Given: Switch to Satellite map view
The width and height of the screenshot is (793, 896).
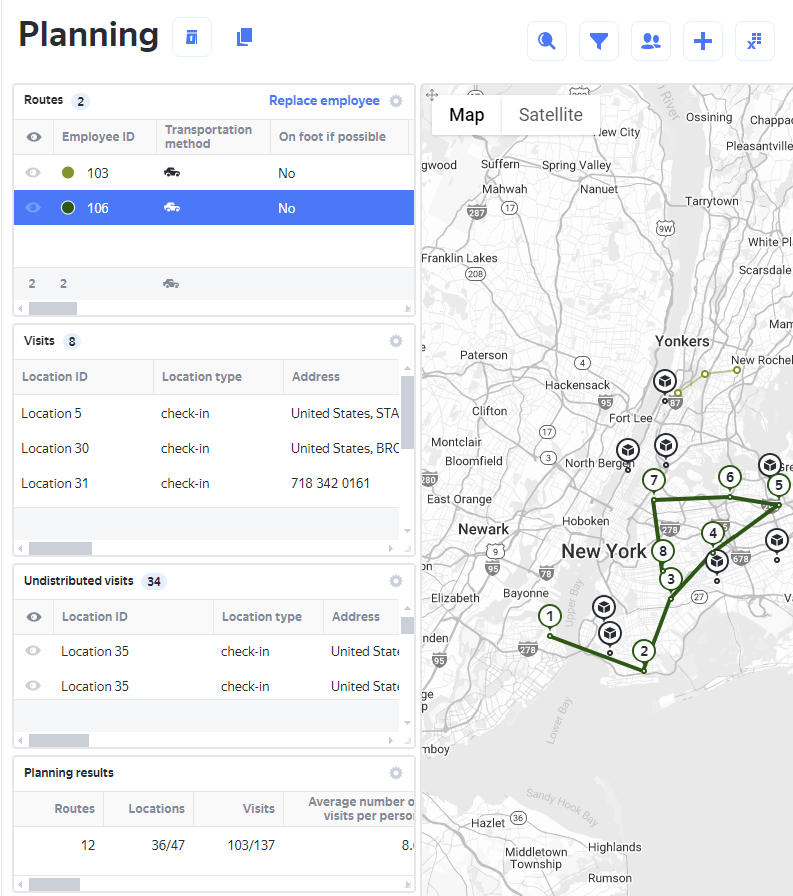Looking at the screenshot, I should point(550,115).
